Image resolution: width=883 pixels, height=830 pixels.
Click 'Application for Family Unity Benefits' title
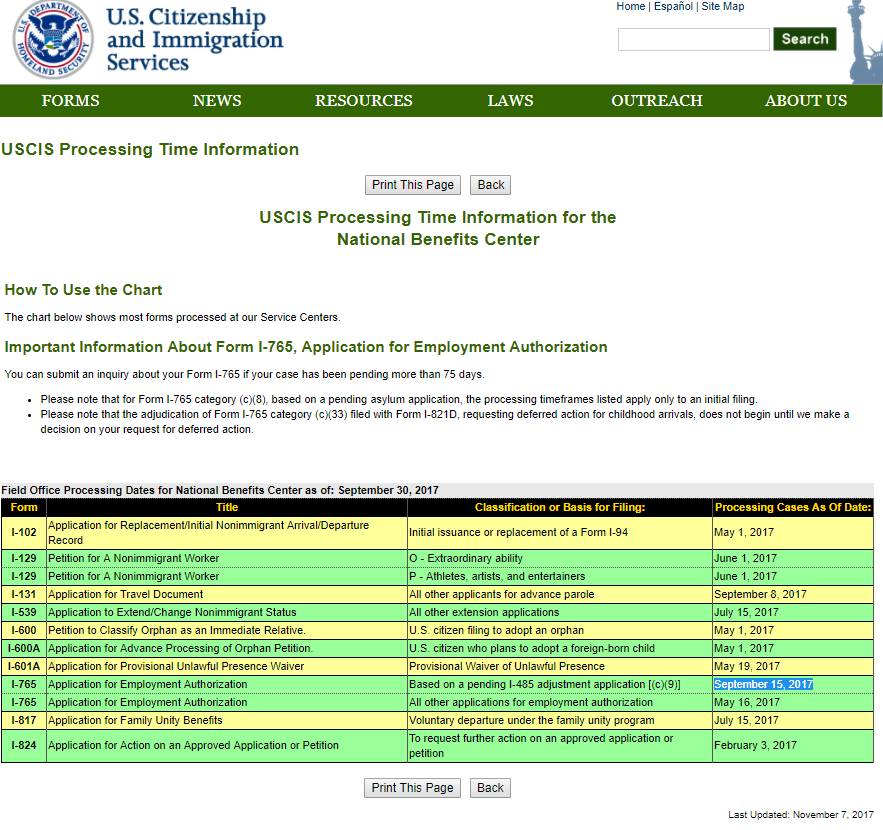click(135, 721)
